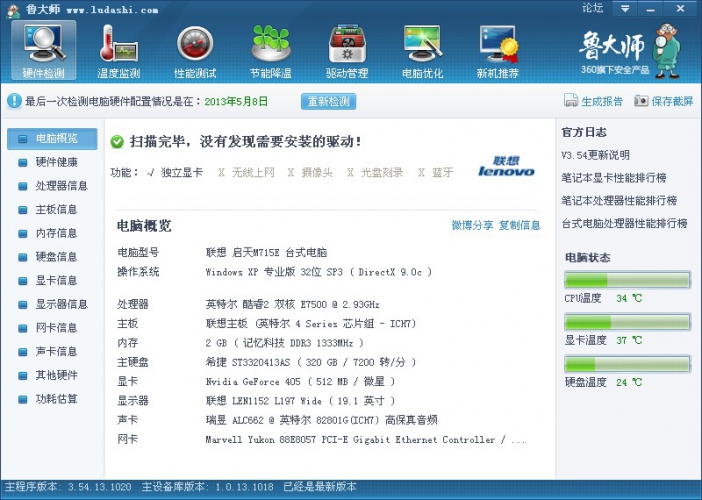Viewport: 702px width, 500px height.
Task: Open the 驱动管理 driver management icon
Action: 346,50
